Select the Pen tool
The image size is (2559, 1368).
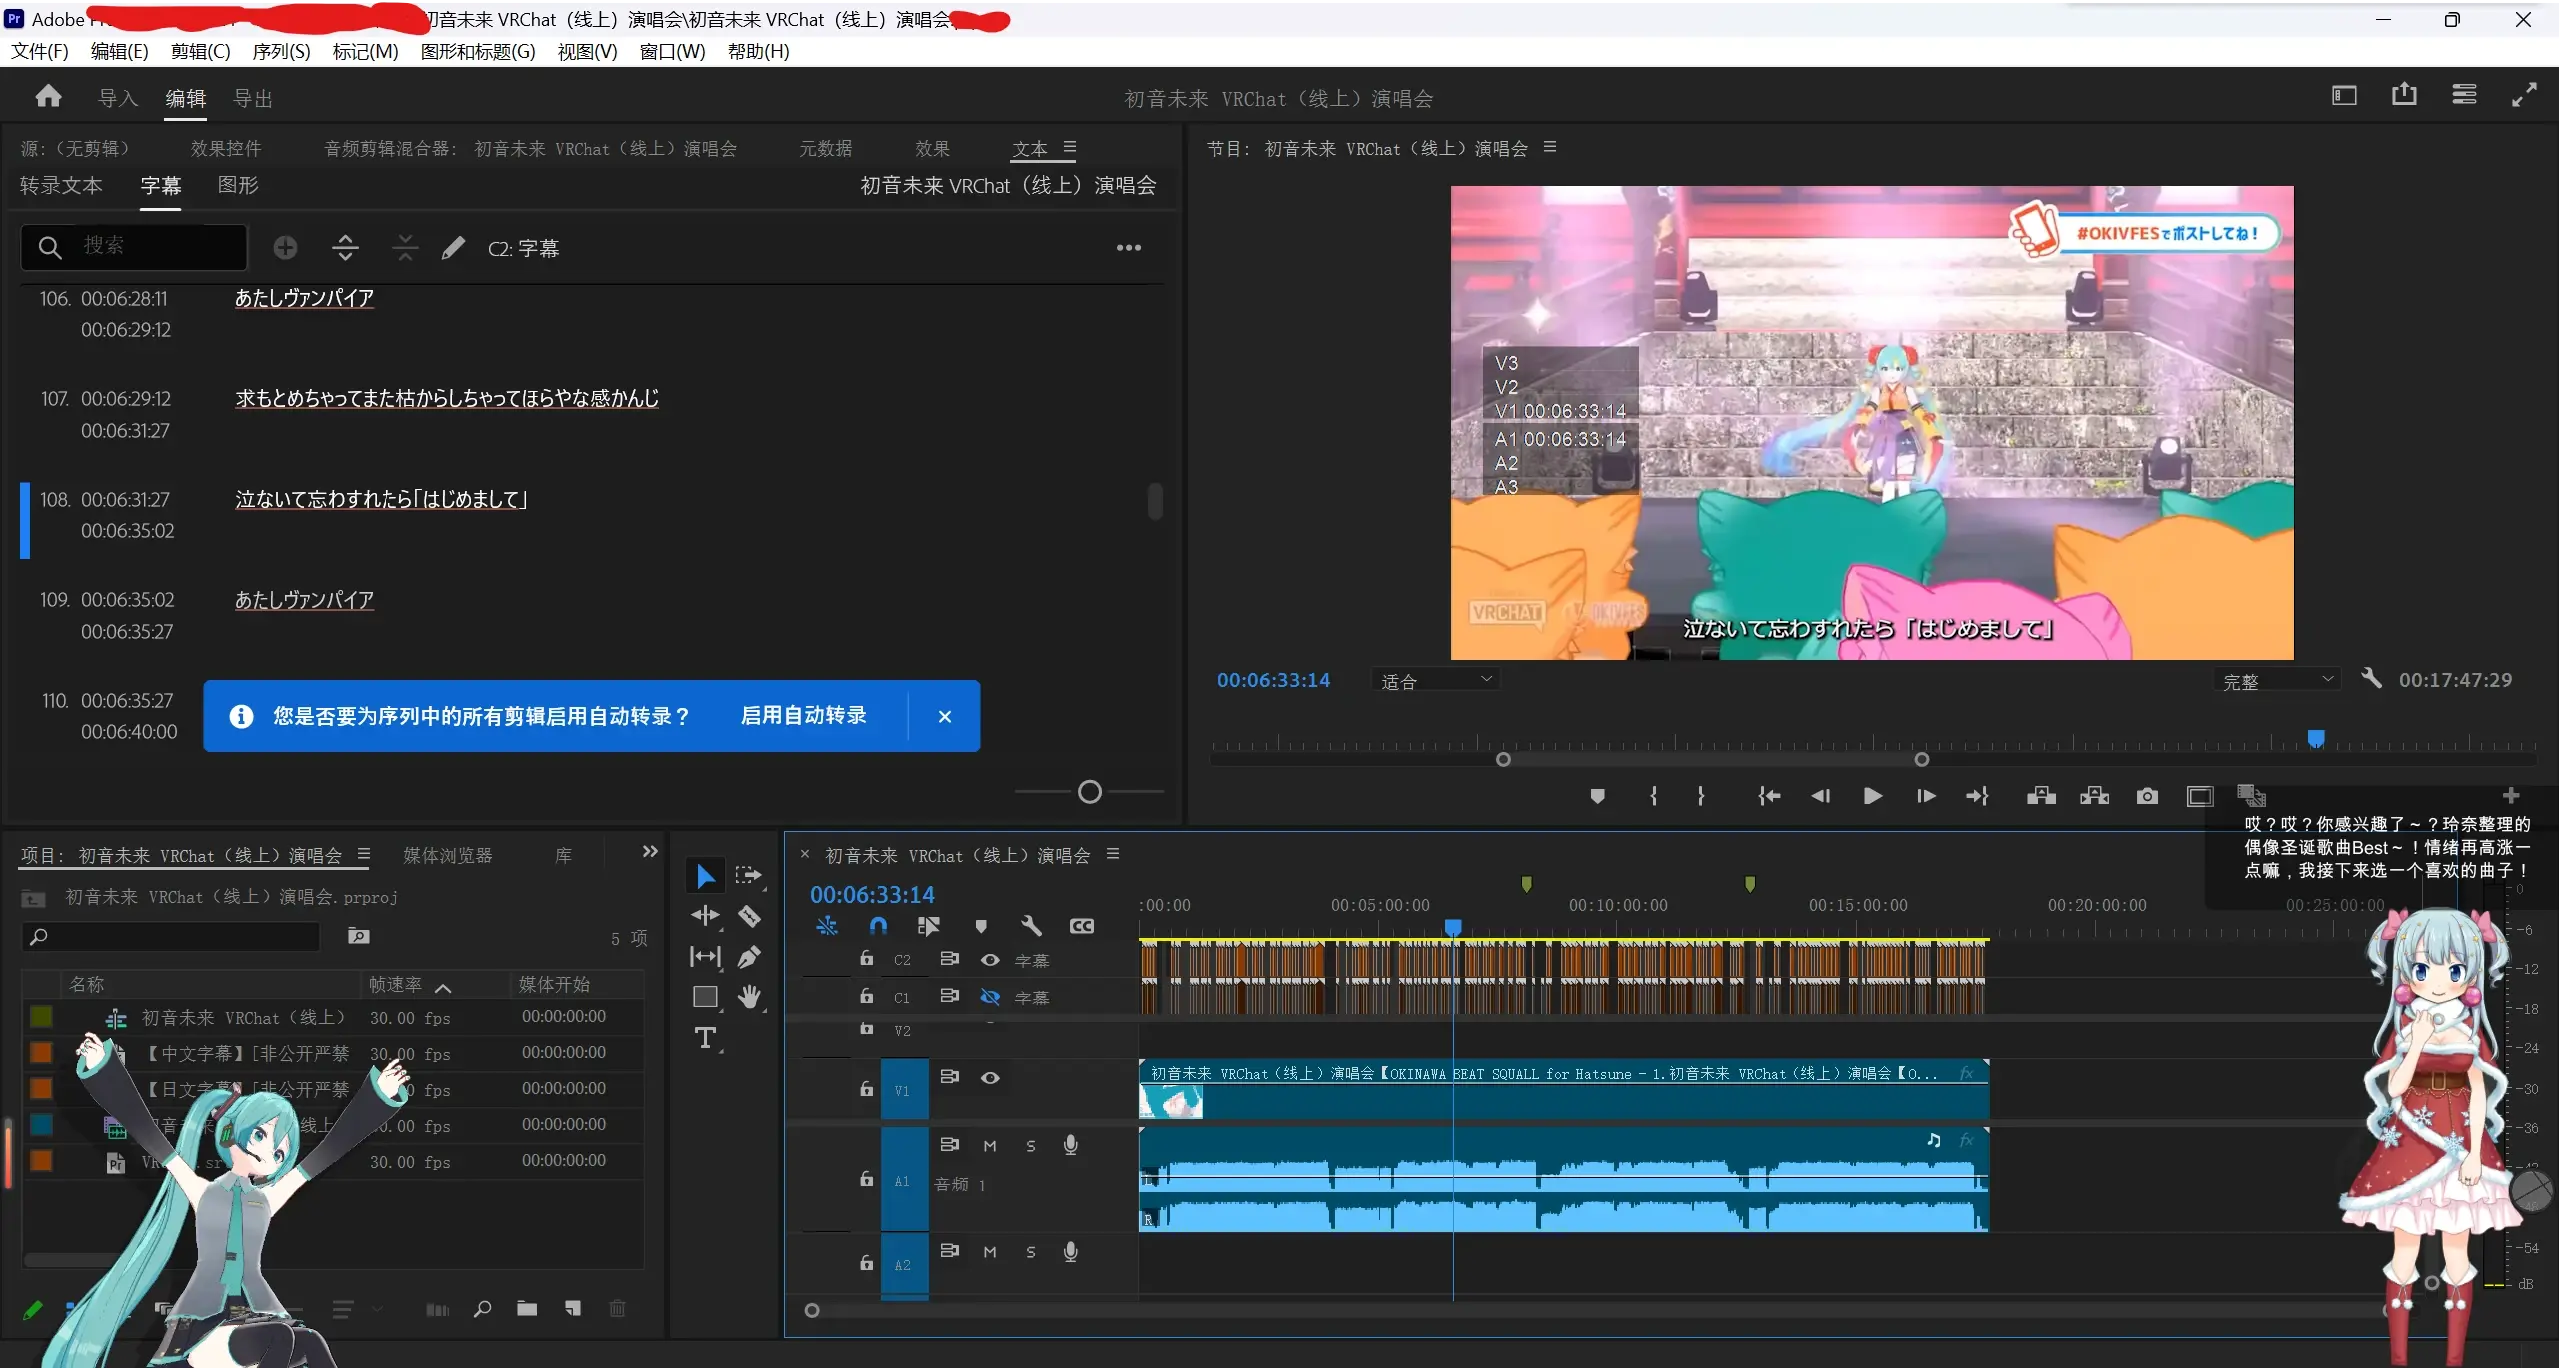pyautogui.click(x=749, y=957)
